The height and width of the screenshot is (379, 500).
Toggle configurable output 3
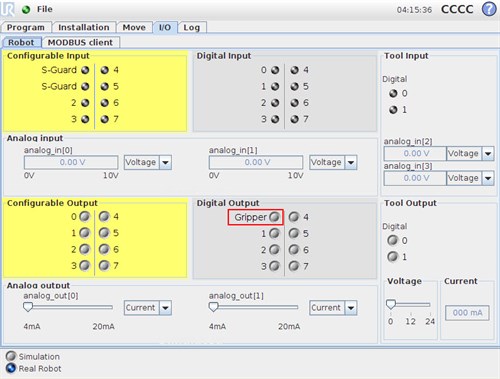[85, 265]
